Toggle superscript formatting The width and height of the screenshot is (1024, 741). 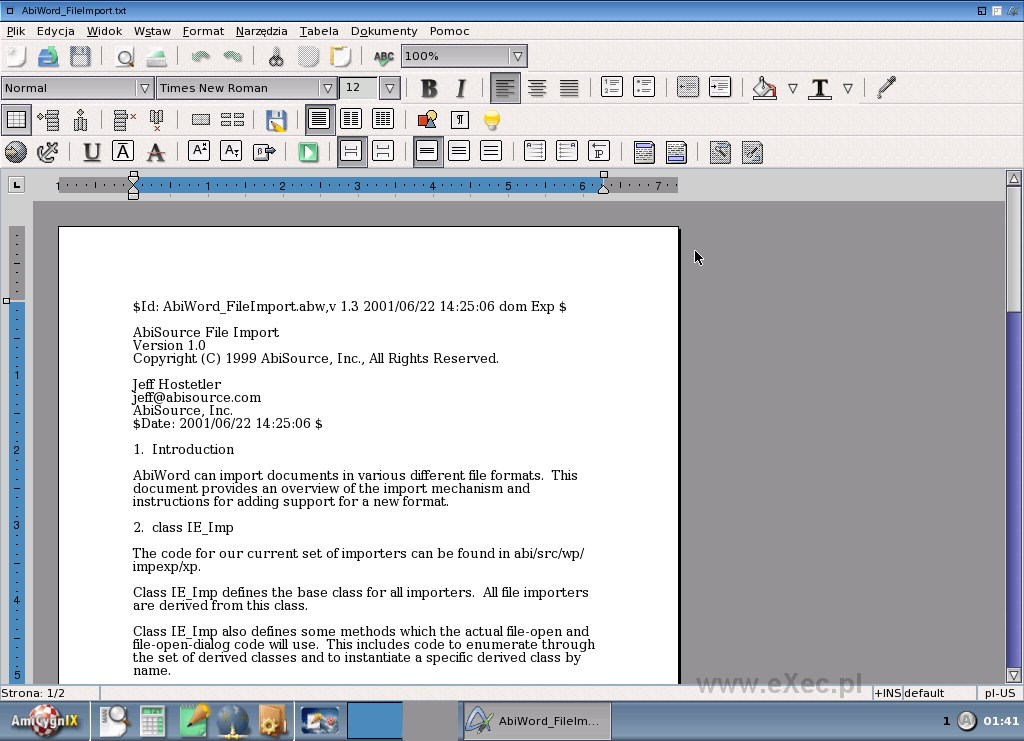(x=199, y=152)
